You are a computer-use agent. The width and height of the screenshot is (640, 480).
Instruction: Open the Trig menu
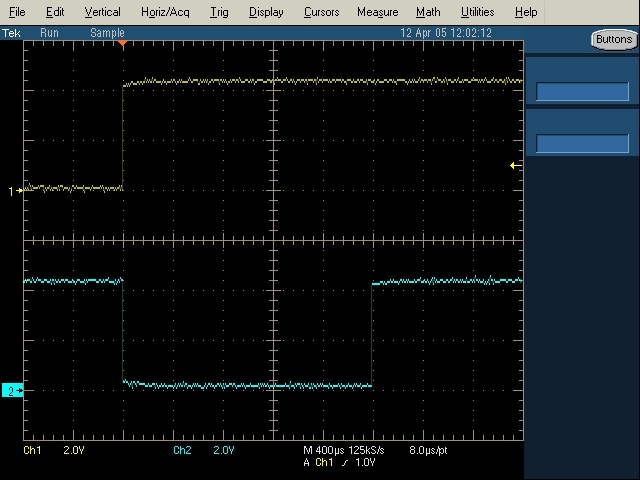[x=219, y=12]
